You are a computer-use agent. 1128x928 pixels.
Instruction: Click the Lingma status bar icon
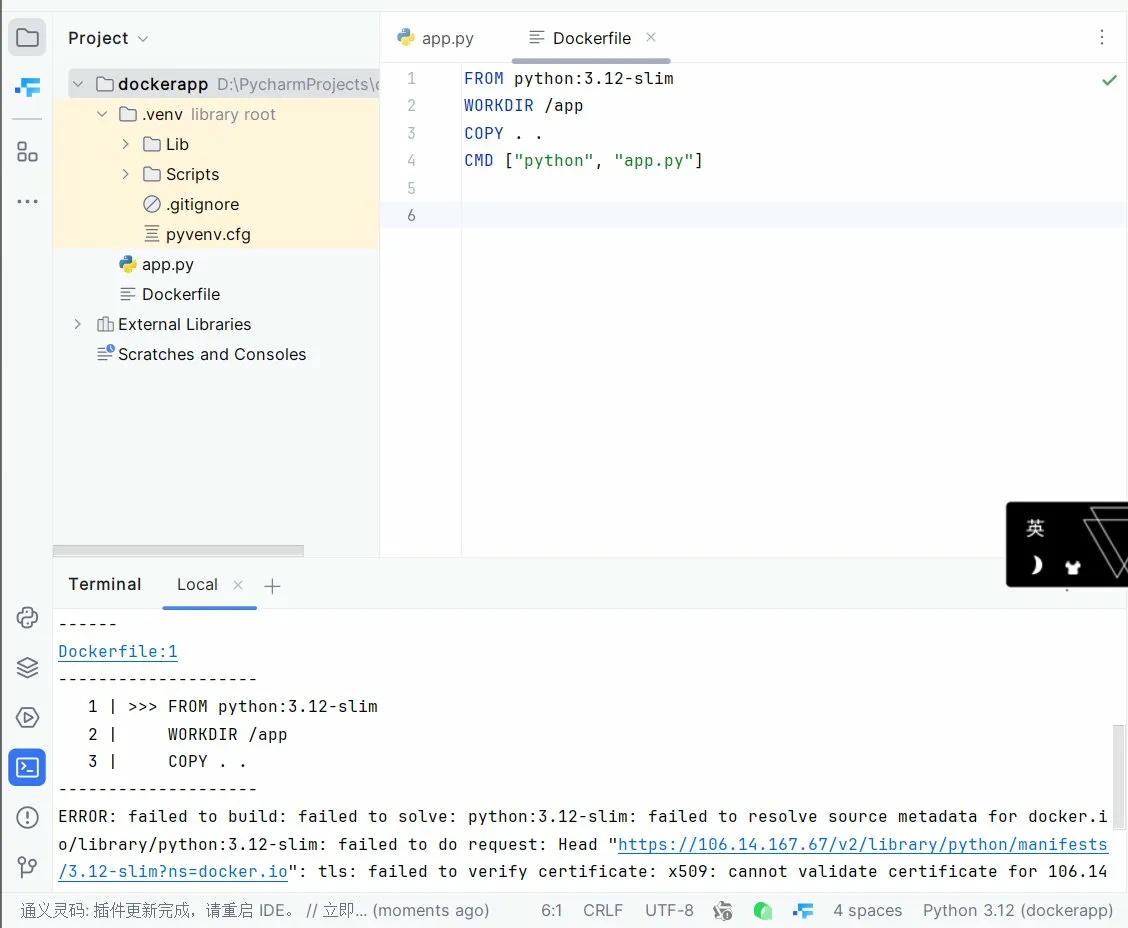[x=803, y=911]
